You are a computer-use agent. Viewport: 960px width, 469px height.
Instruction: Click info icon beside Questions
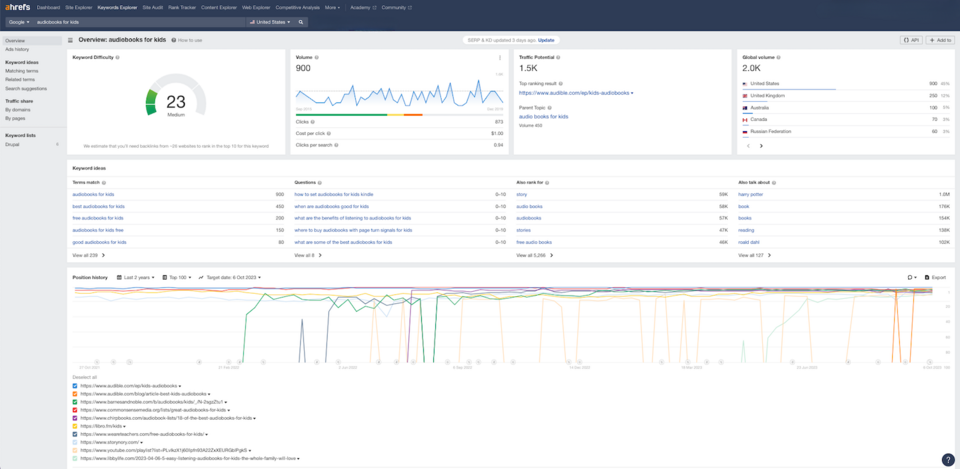(x=320, y=182)
